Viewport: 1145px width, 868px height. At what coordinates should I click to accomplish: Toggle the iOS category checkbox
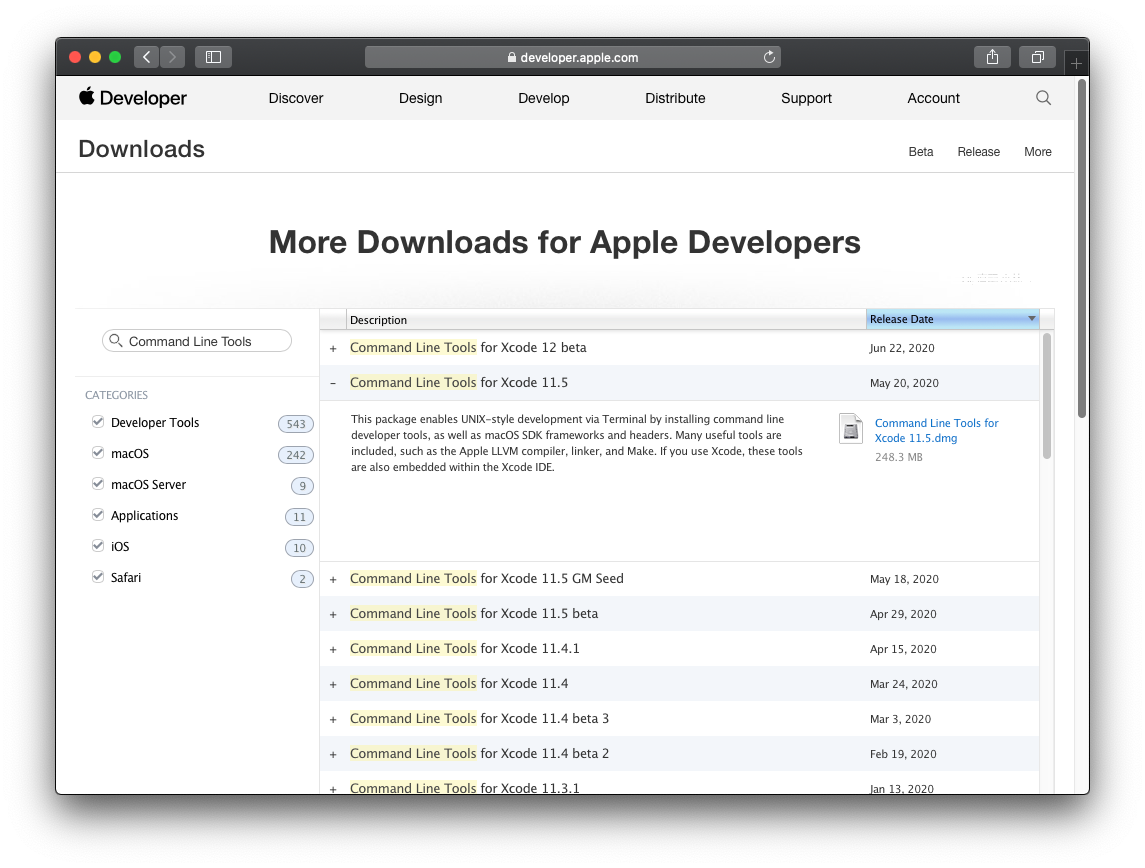[x=98, y=545]
